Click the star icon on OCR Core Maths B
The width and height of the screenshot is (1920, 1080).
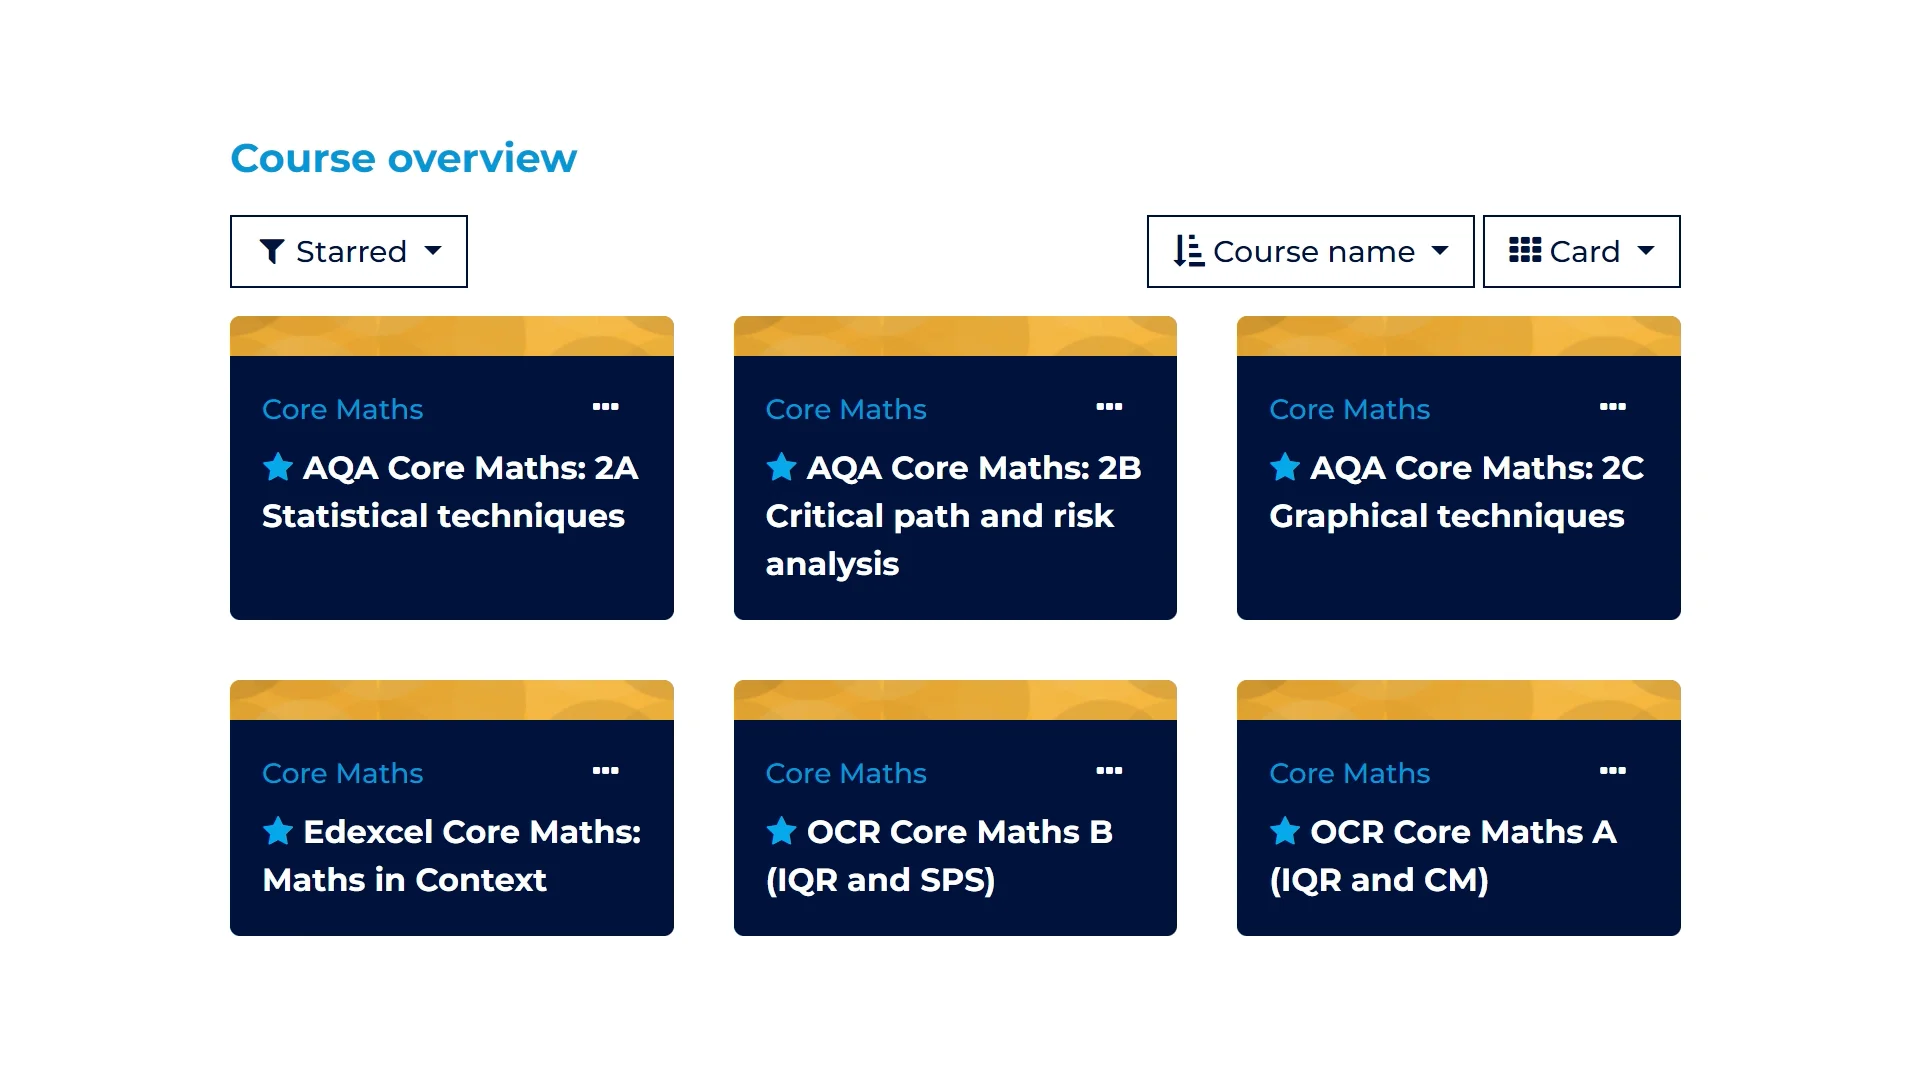(x=781, y=831)
